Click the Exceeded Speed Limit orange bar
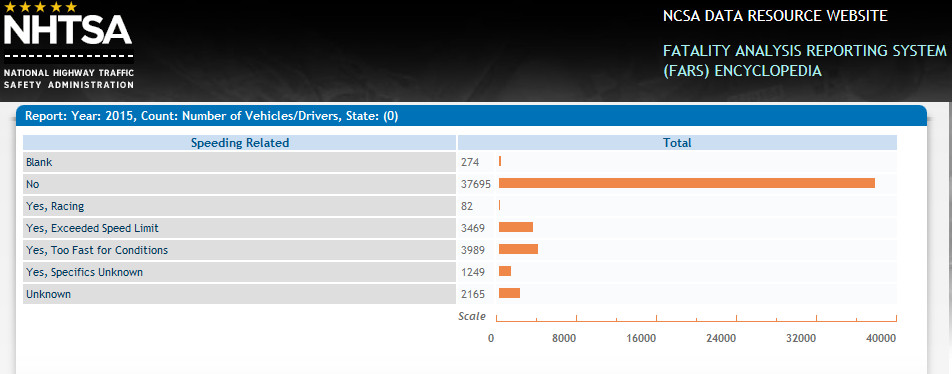This screenshot has height=374, width=952. point(516,227)
